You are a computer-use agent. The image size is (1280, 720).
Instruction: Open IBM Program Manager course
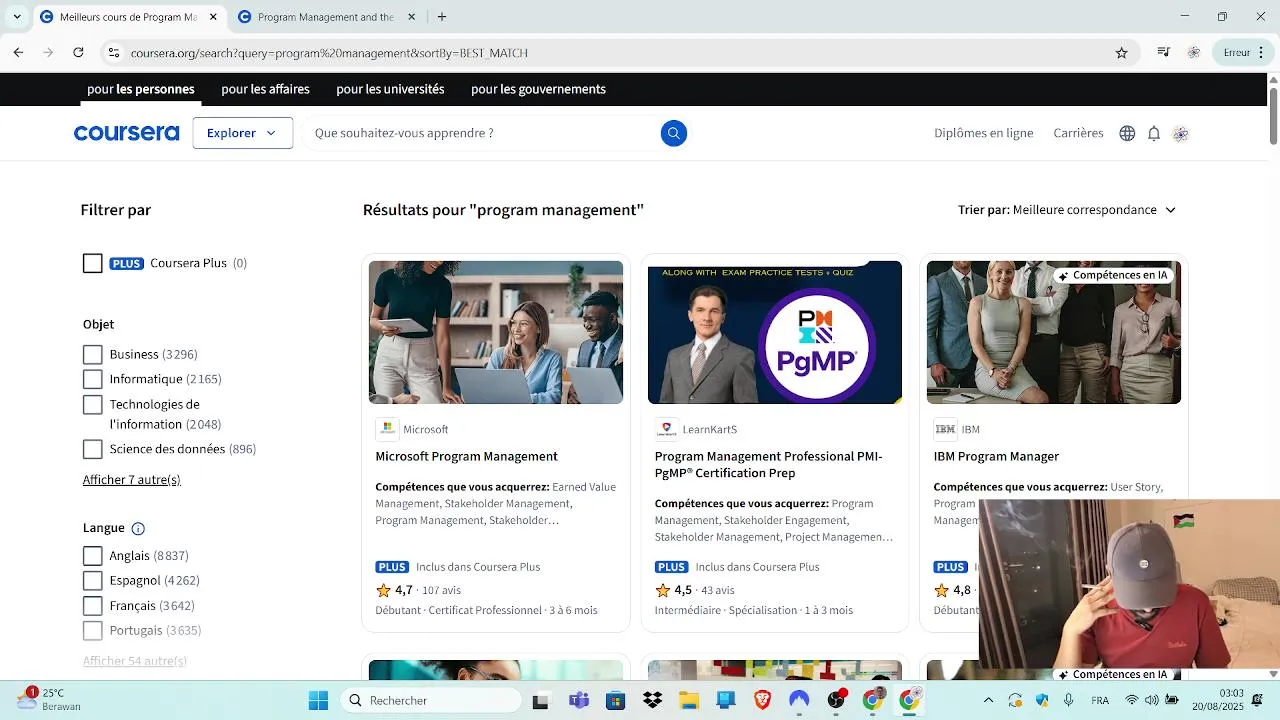(x=996, y=456)
